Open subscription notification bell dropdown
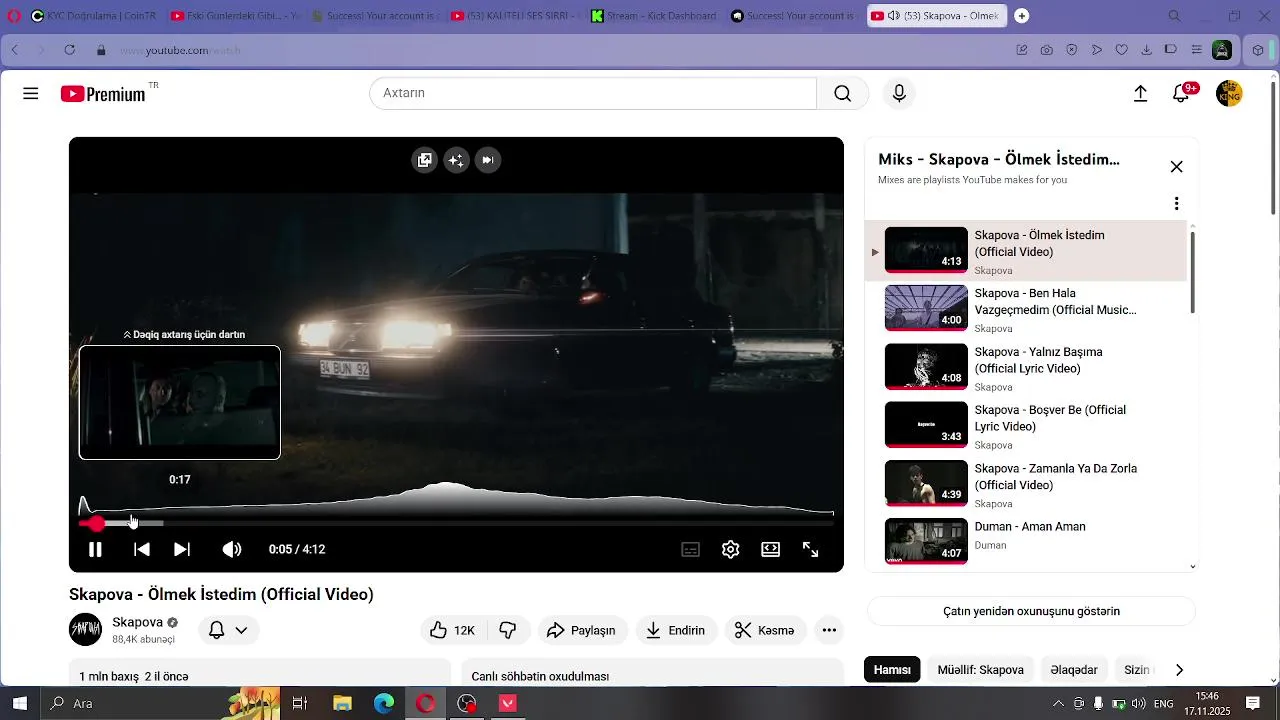 point(228,630)
